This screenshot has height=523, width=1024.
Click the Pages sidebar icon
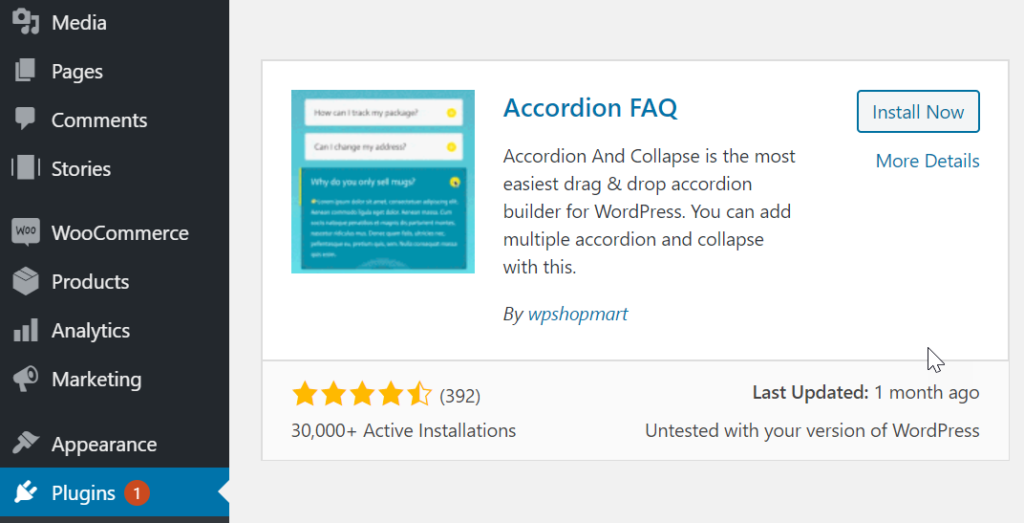pos(26,71)
